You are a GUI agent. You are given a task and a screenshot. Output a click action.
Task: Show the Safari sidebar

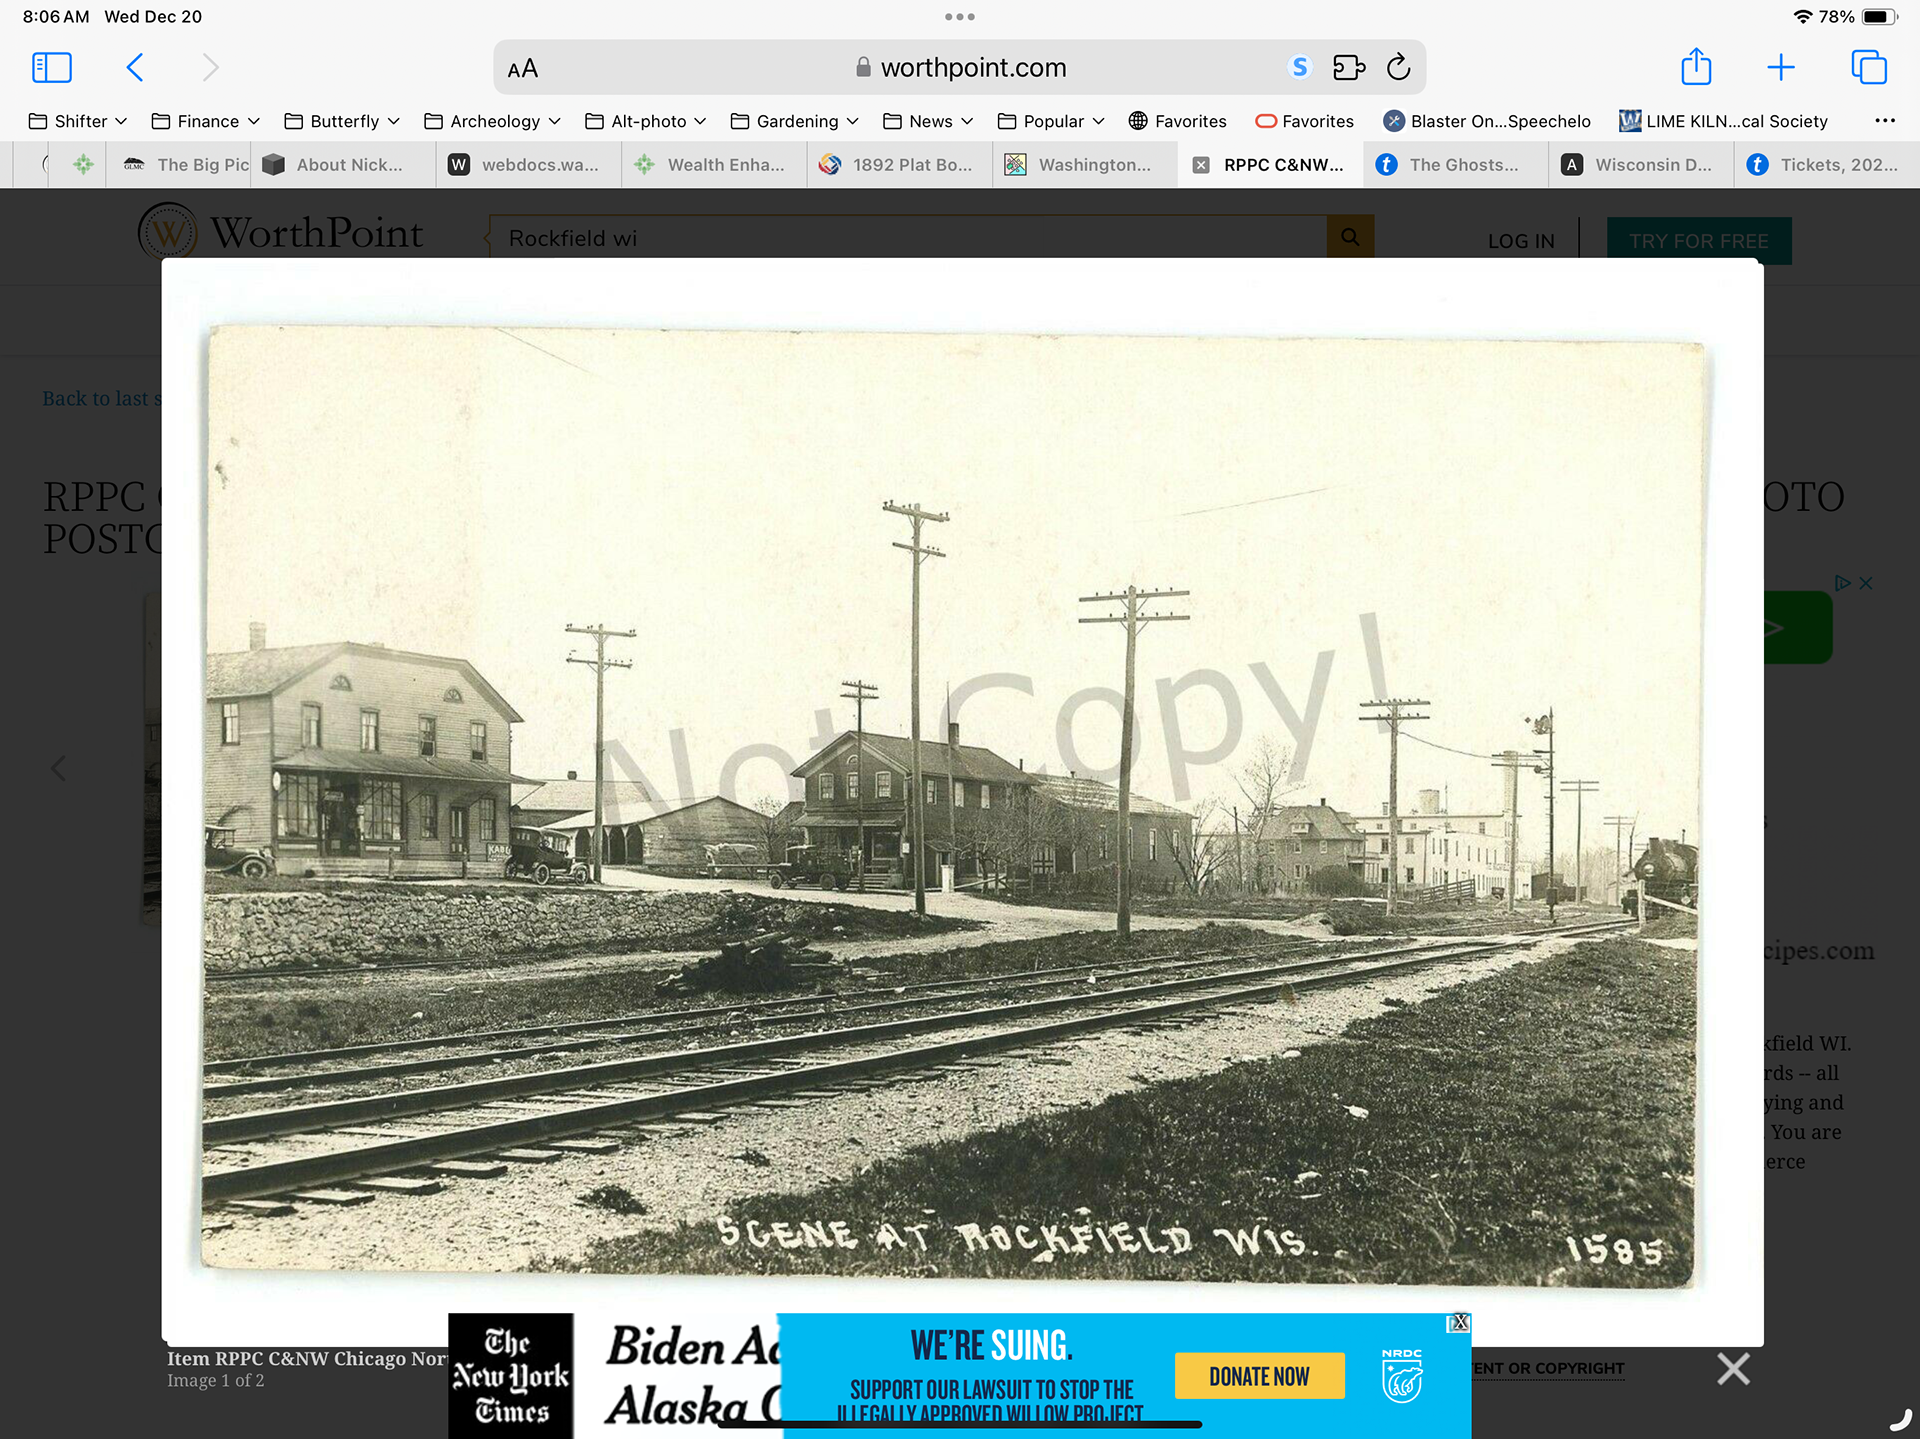(52, 67)
